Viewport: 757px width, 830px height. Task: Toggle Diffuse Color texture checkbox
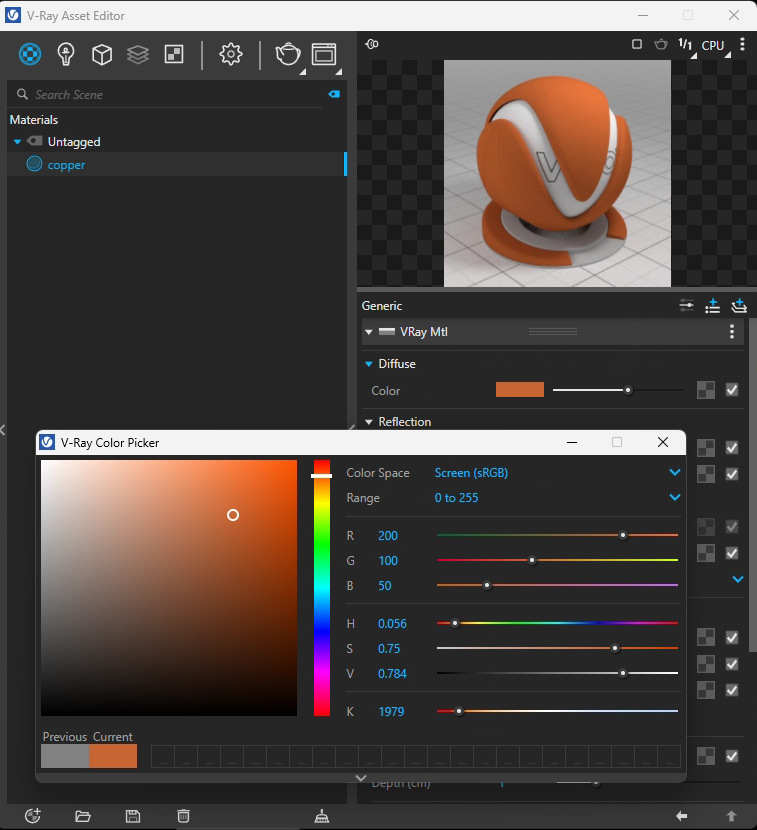pyautogui.click(x=732, y=390)
